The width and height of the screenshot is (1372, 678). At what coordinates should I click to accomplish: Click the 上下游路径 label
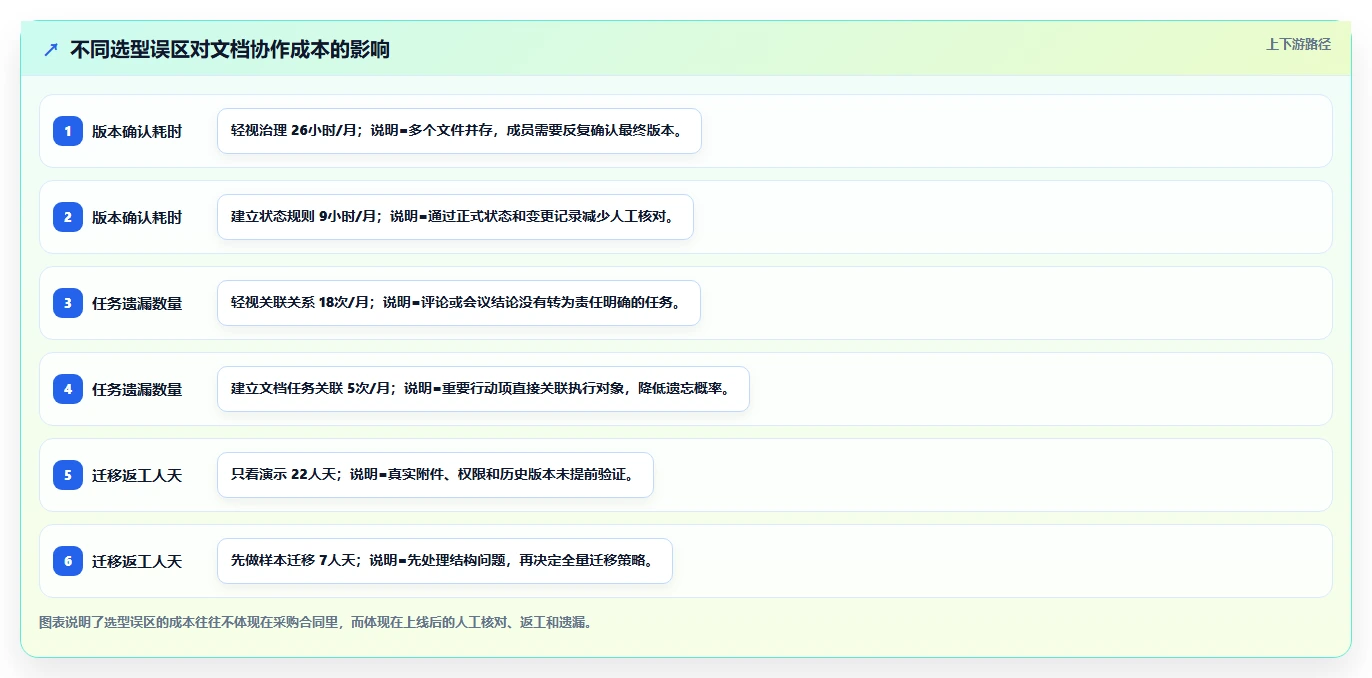[x=1298, y=44]
